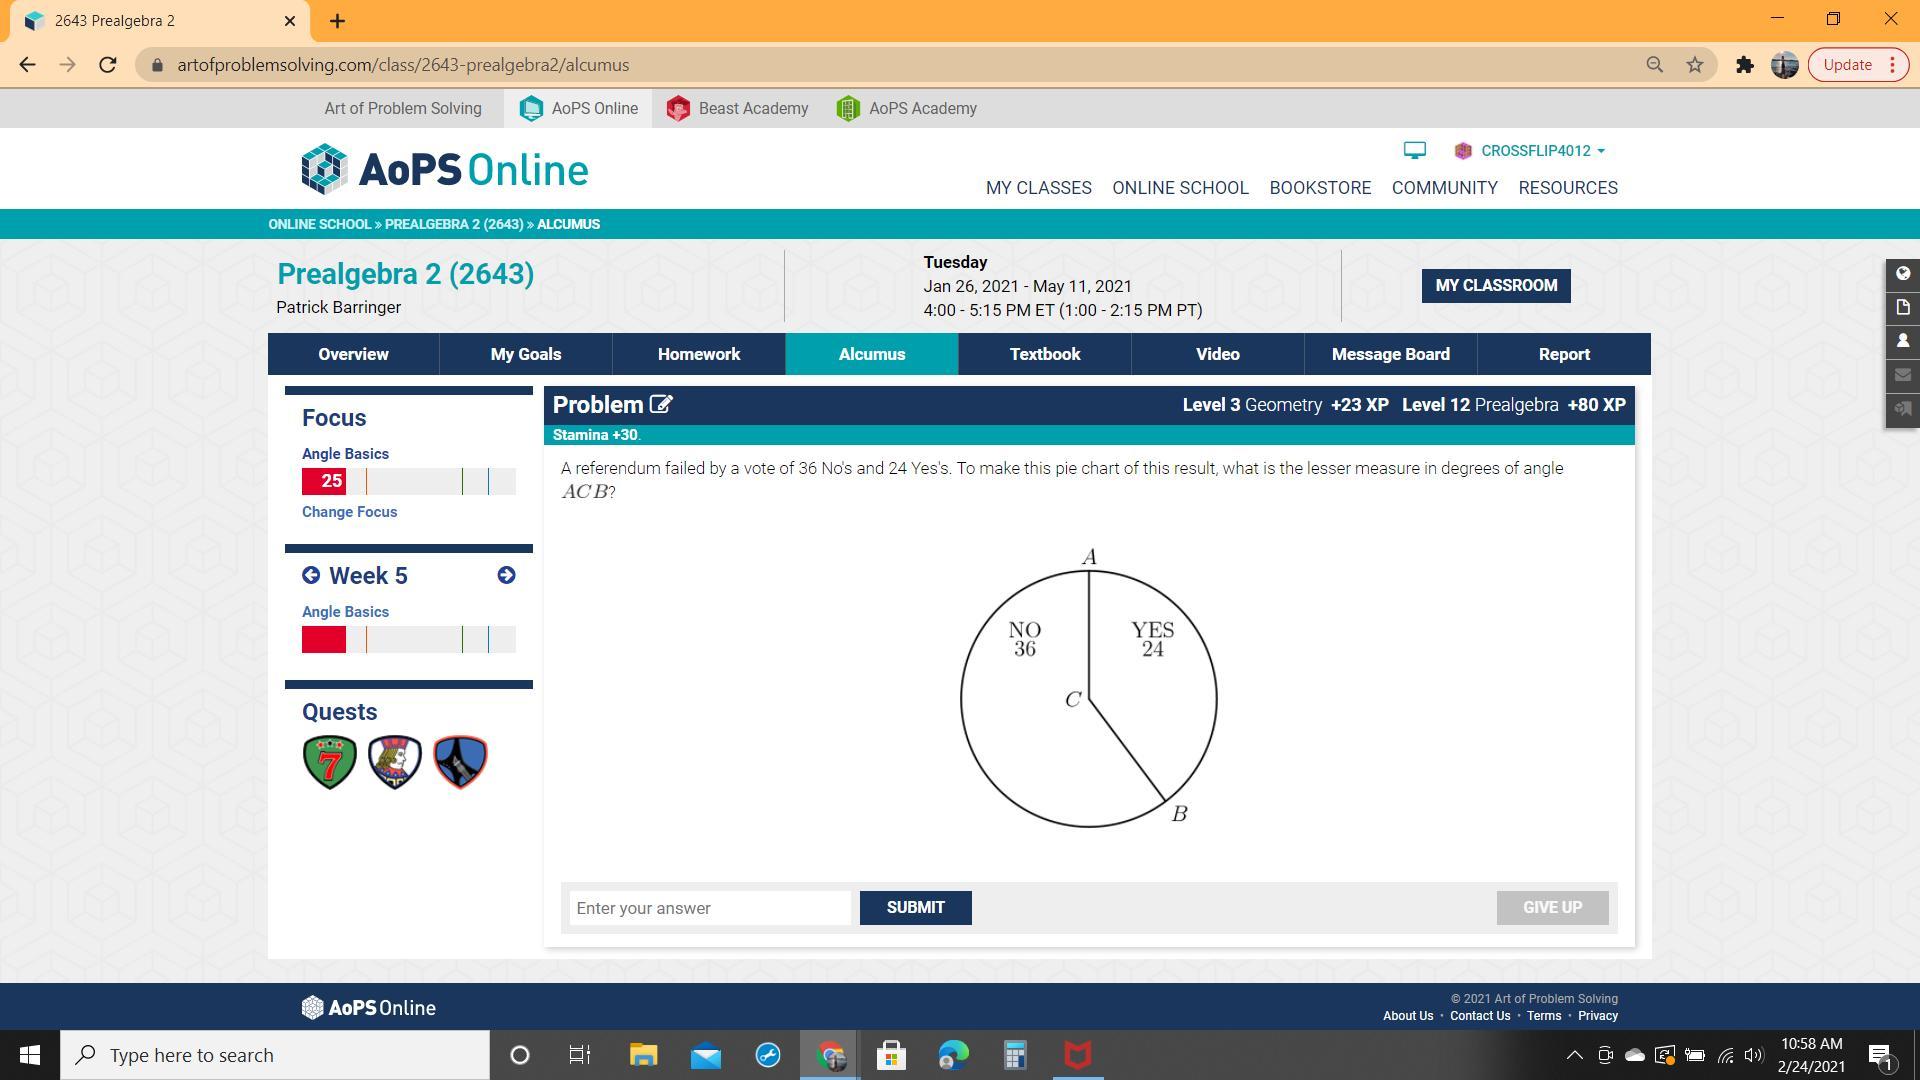Switch to the Homework tab
This screenshot has height=1080, width=1920.
(x=698, y=355)
